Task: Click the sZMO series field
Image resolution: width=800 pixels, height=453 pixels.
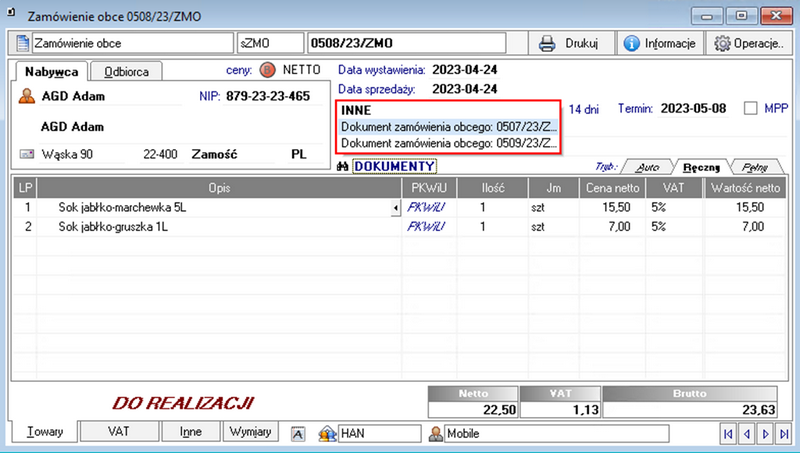Action: tap(270, 43)
